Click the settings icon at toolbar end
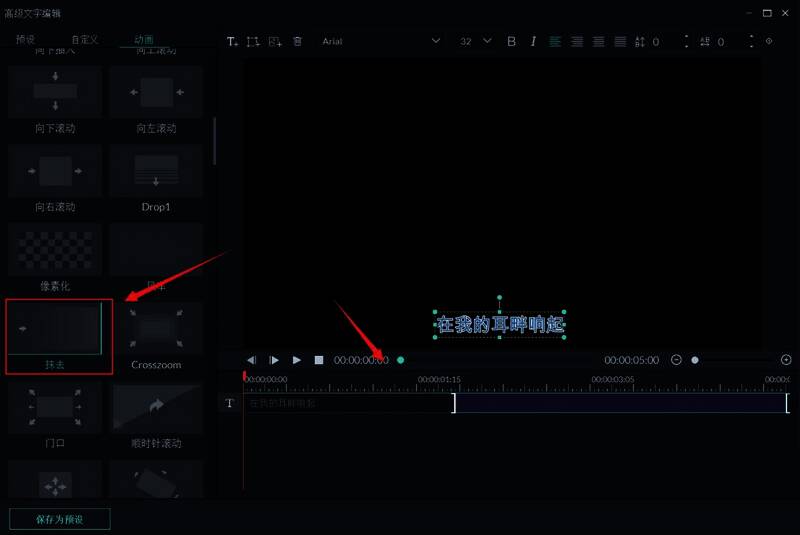 click(769, 41)
